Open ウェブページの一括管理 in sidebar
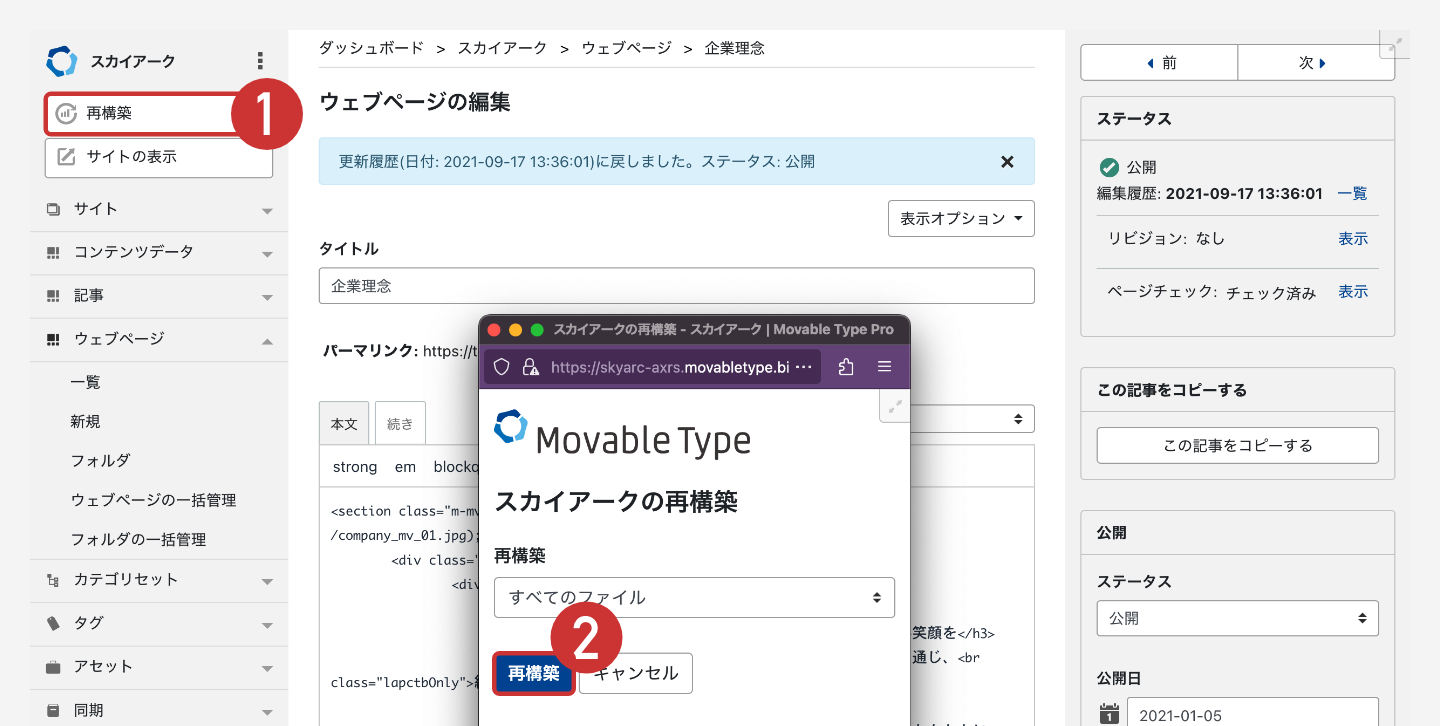 point(153,500)
